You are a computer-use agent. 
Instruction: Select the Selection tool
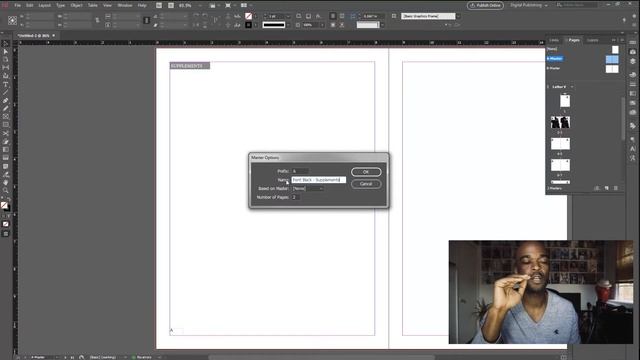click(x=5, y=44)
